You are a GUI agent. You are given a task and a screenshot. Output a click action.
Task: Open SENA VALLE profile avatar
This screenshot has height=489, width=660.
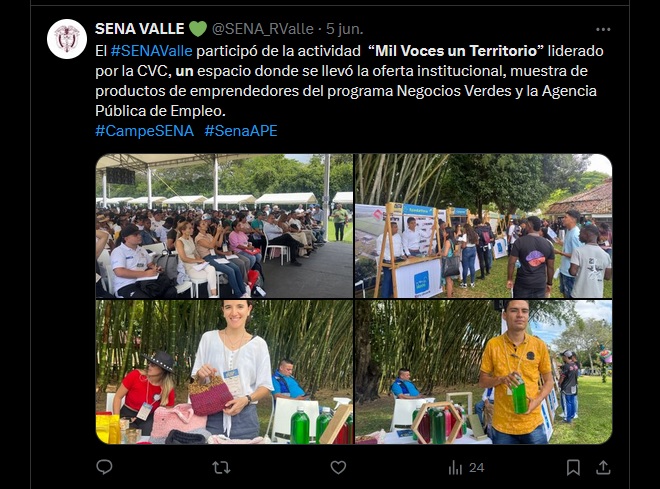point(67,39)
